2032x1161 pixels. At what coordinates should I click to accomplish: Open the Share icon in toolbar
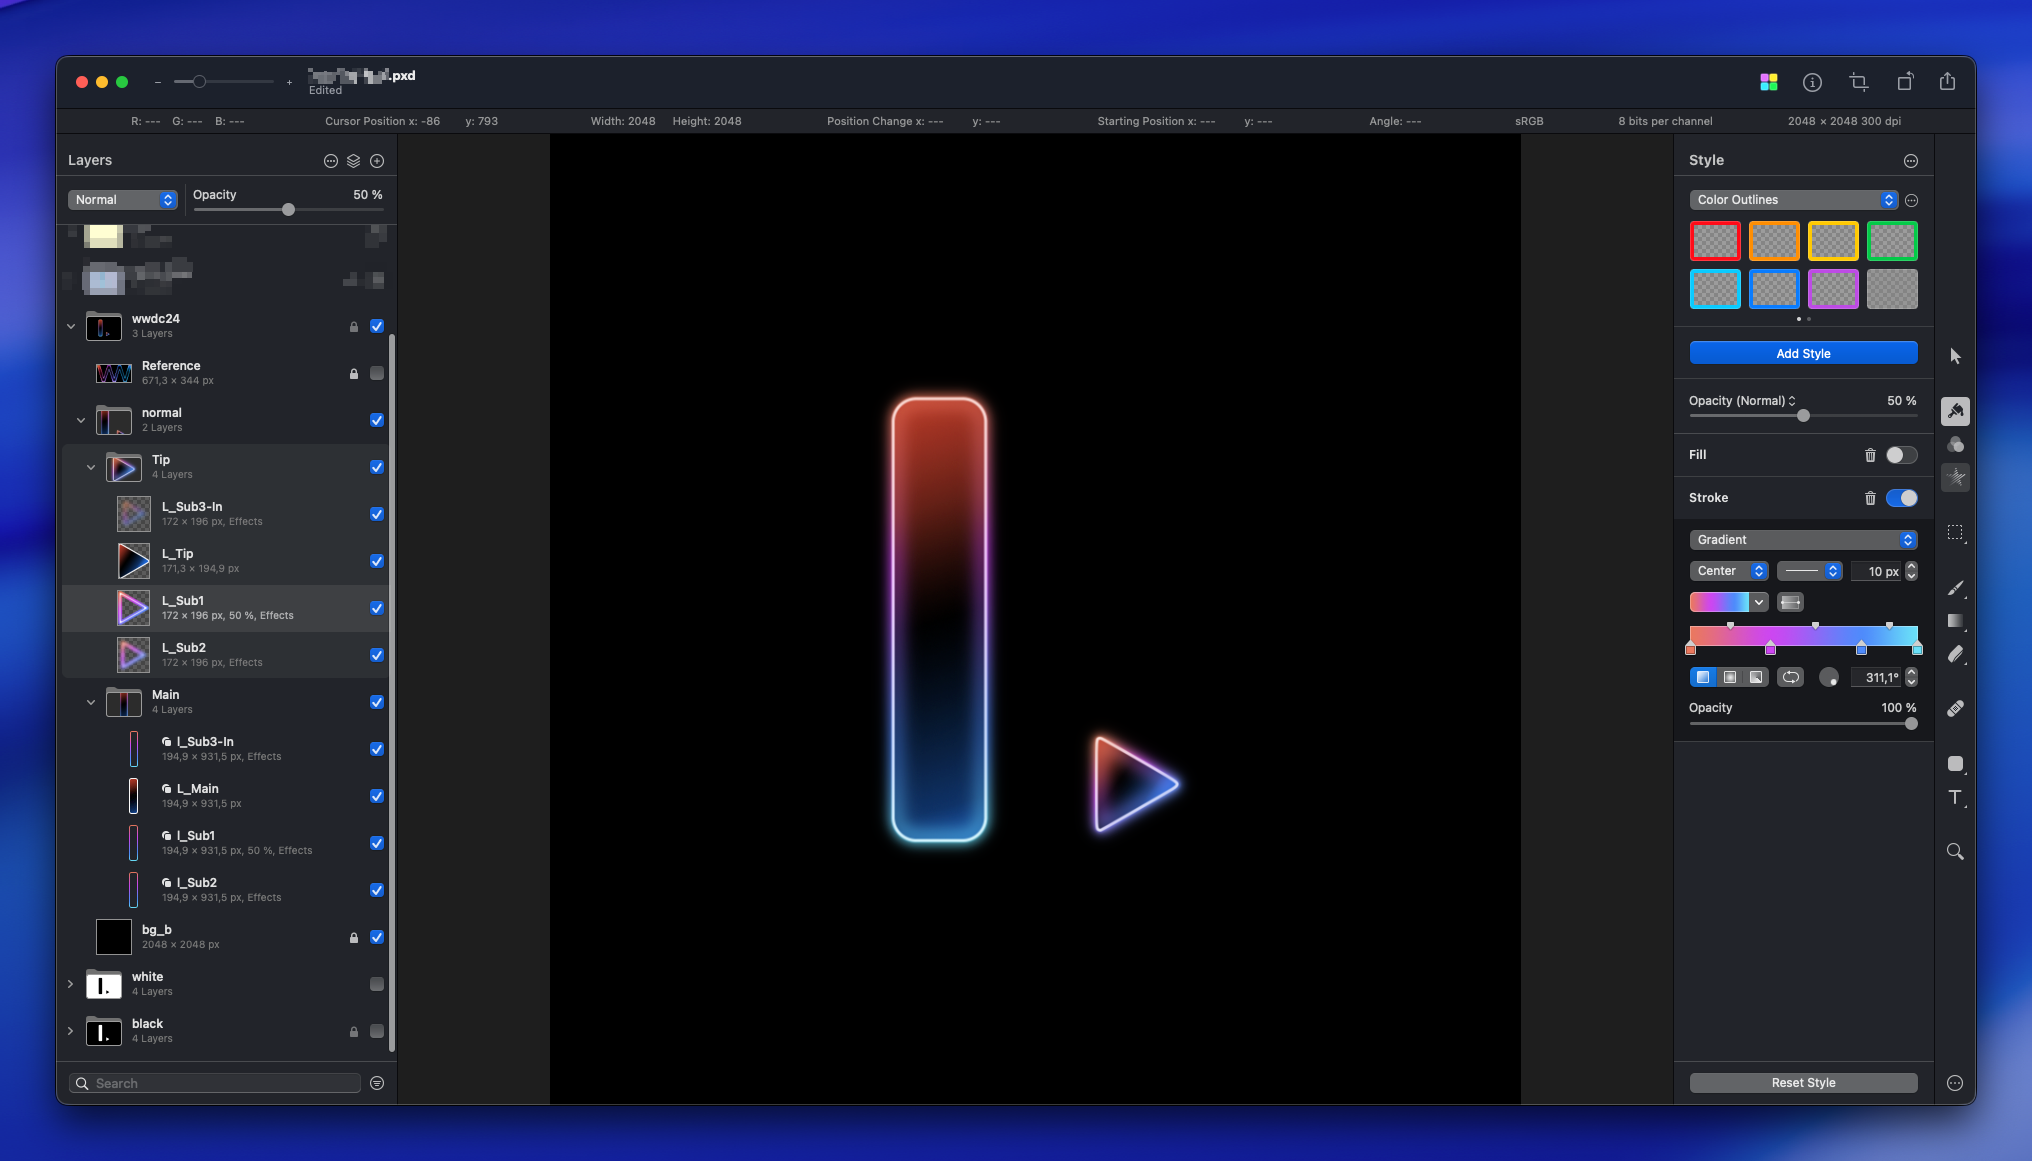[1947, 82]
